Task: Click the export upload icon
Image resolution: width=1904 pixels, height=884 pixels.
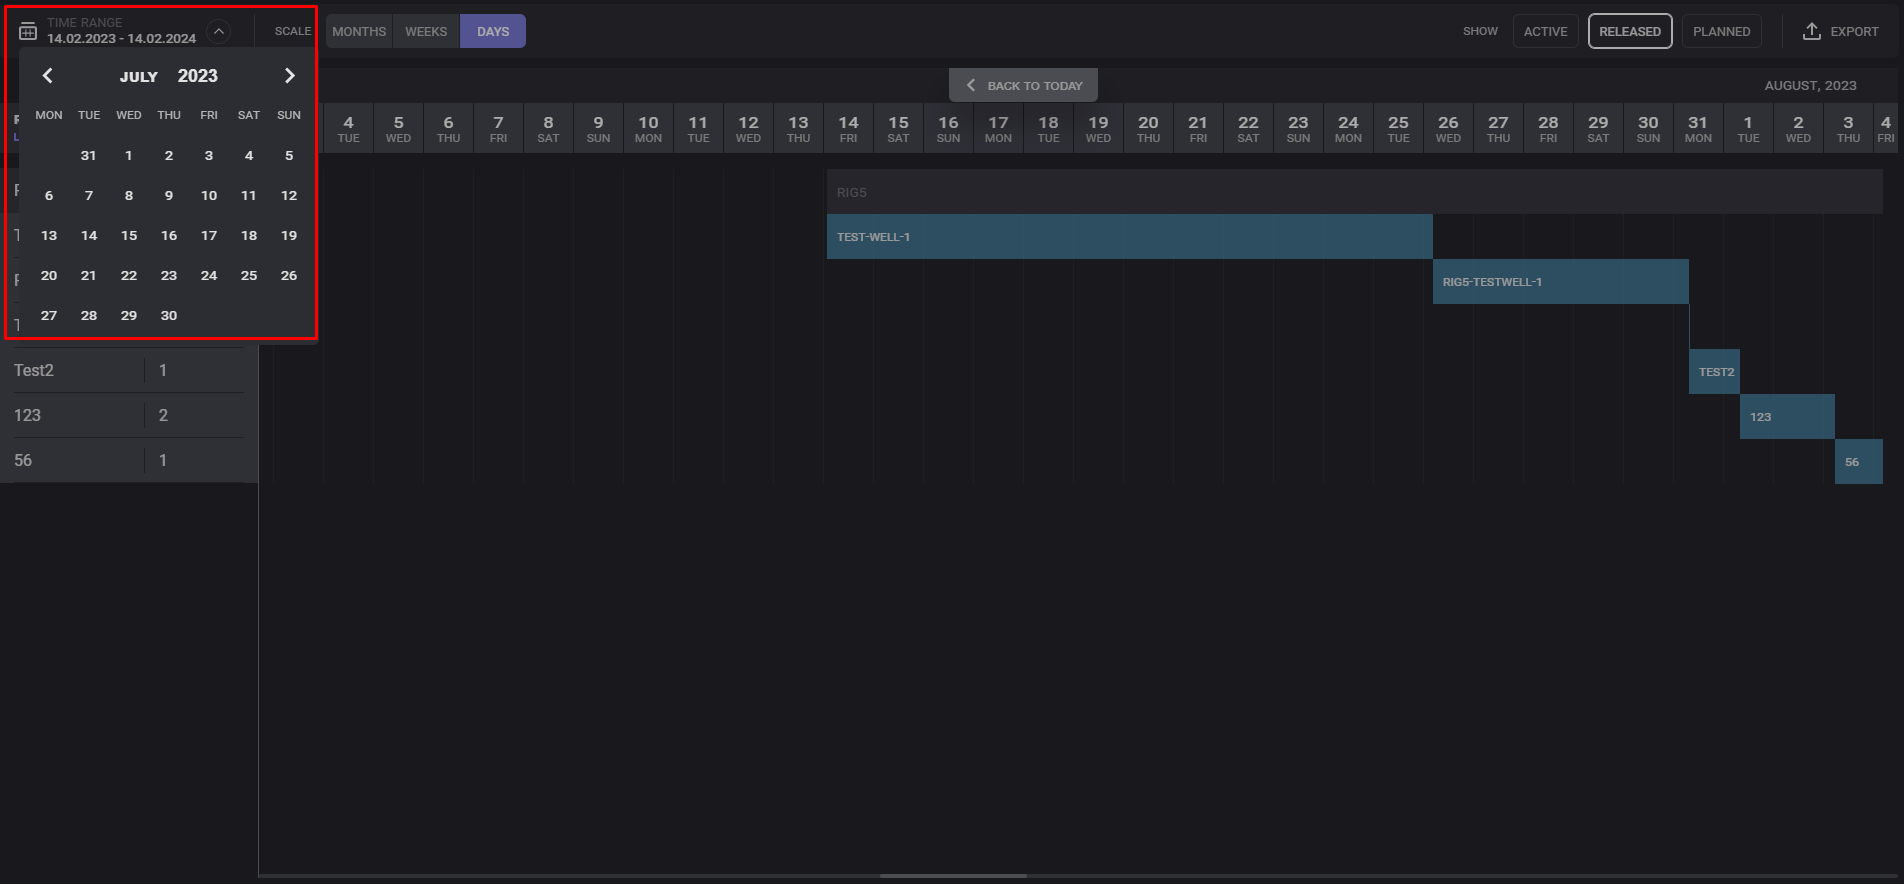Action: click(x=1811, y=31)
